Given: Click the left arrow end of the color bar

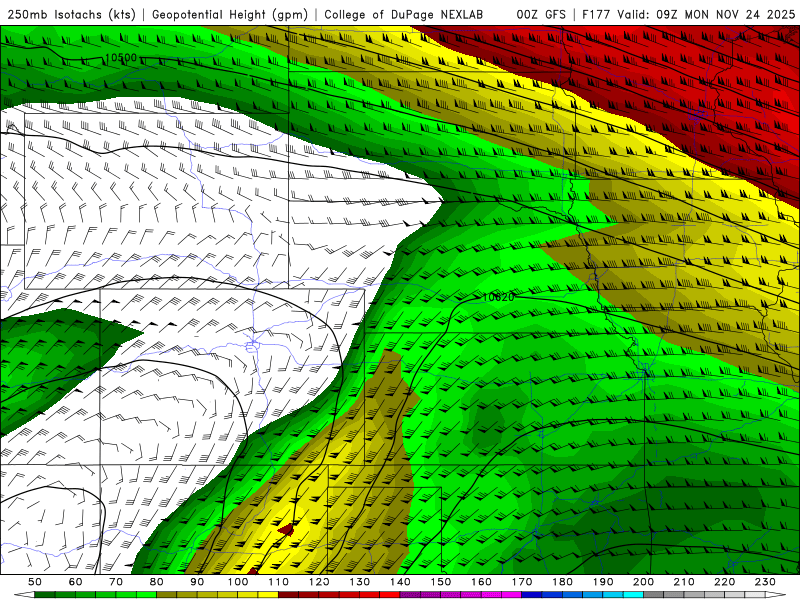Looking at the screenshot, I should [x=24, y=595].
